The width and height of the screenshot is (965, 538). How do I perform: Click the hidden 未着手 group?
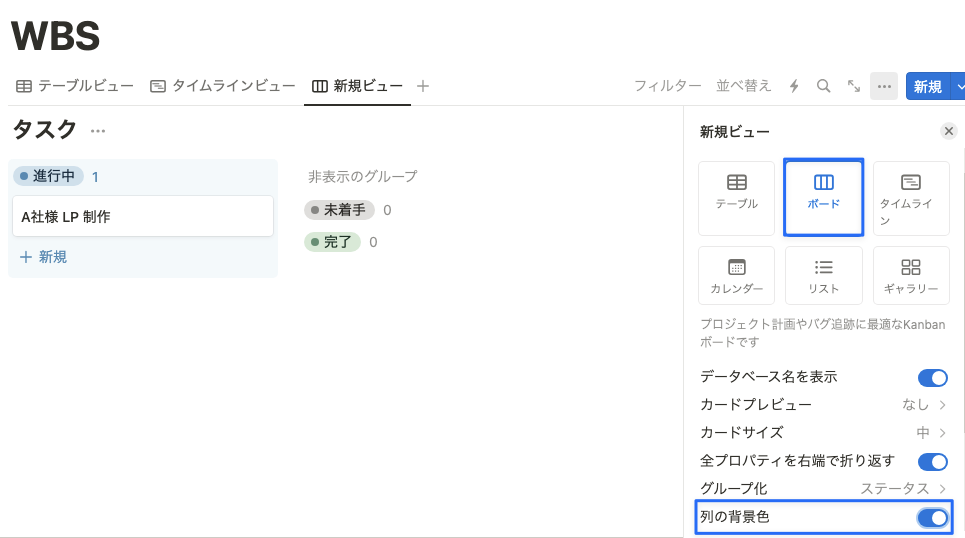click(339, 210)
